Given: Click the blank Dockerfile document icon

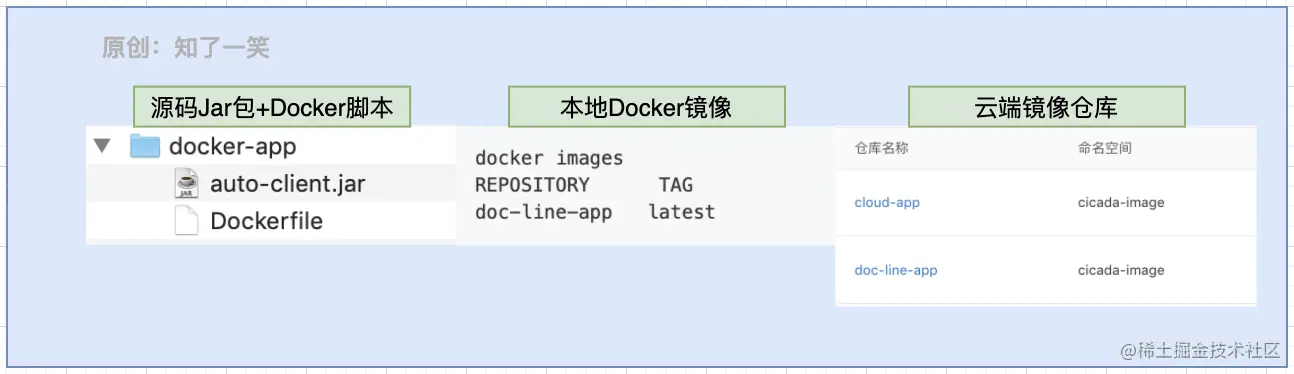Looking at the screenshot, I should pos(186,220).
